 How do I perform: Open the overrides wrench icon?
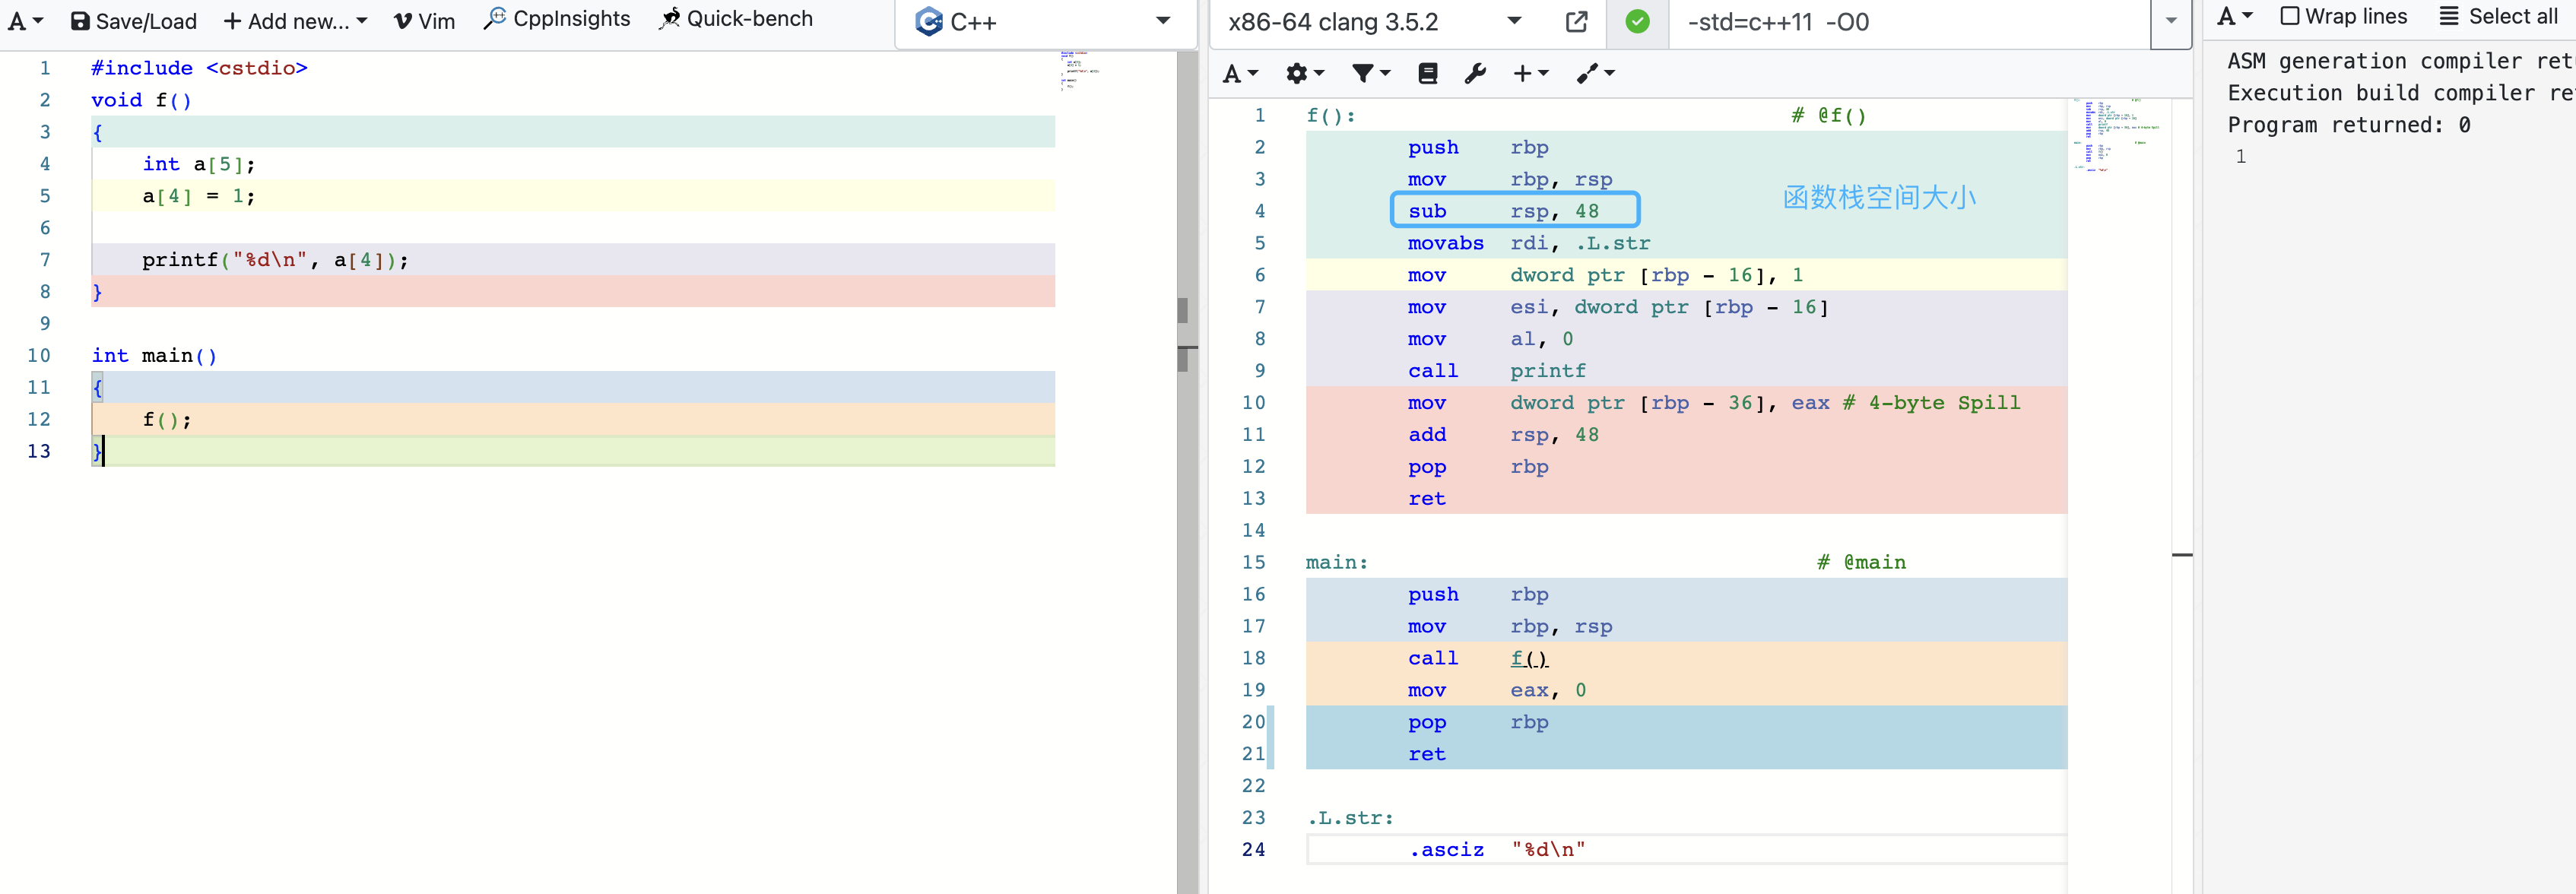coord(1475,73)
